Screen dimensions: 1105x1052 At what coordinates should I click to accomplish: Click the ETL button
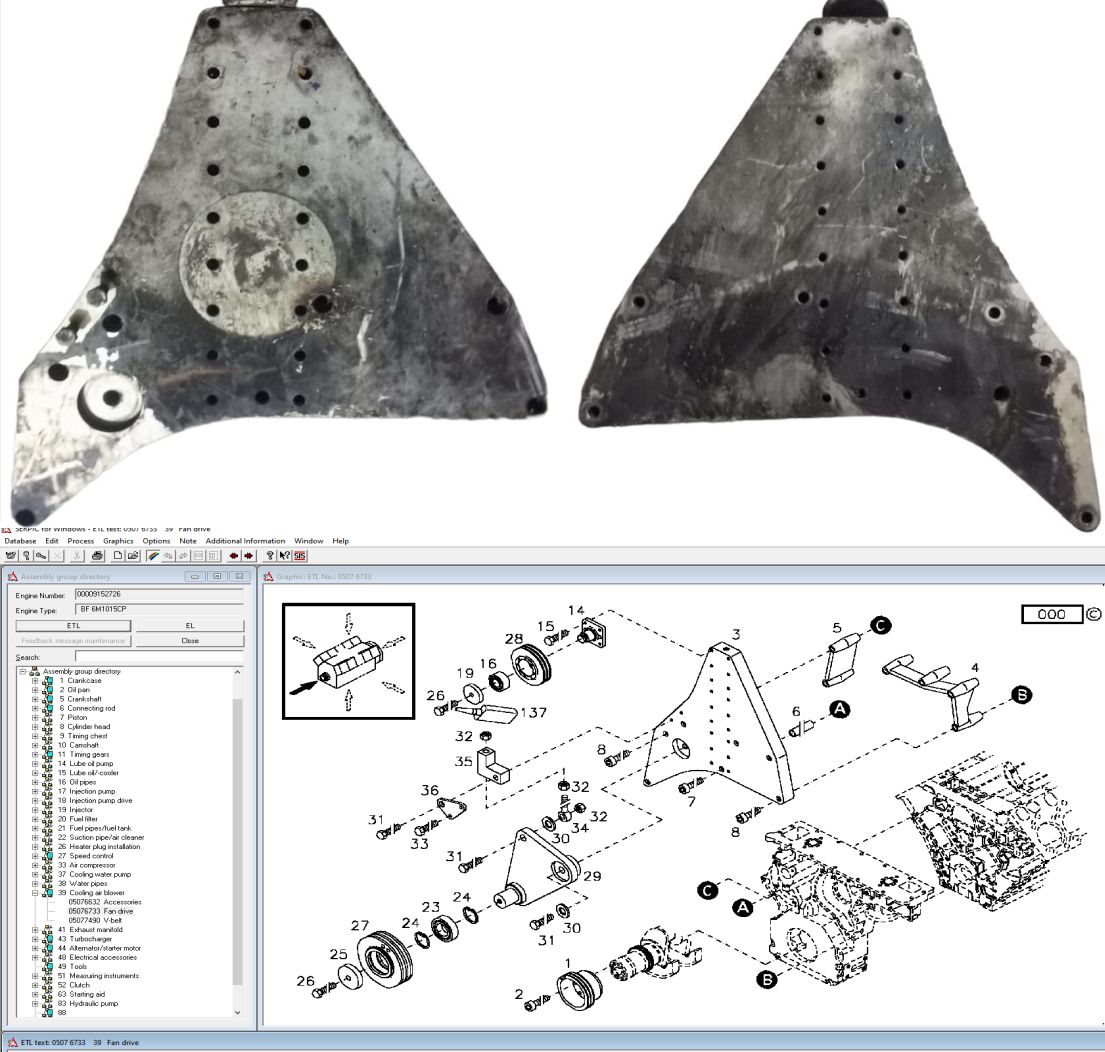(73, 626)
